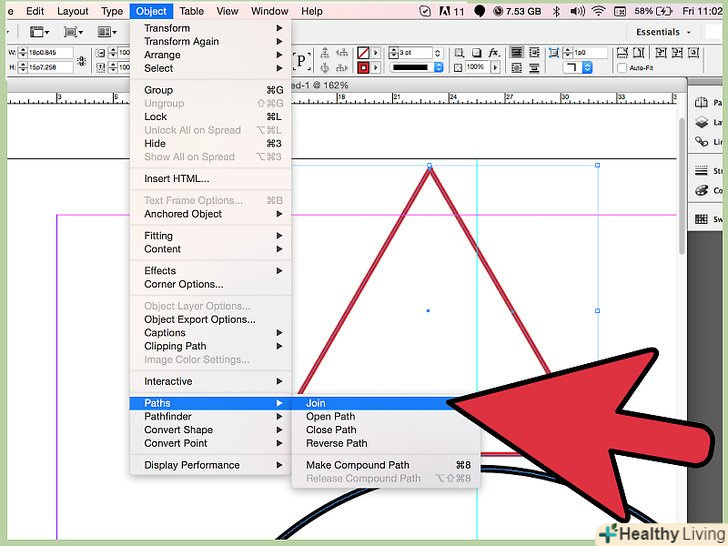728x546 pixels.
Task: Open the Pages panel icon
Action: click(x=701, y=103)
